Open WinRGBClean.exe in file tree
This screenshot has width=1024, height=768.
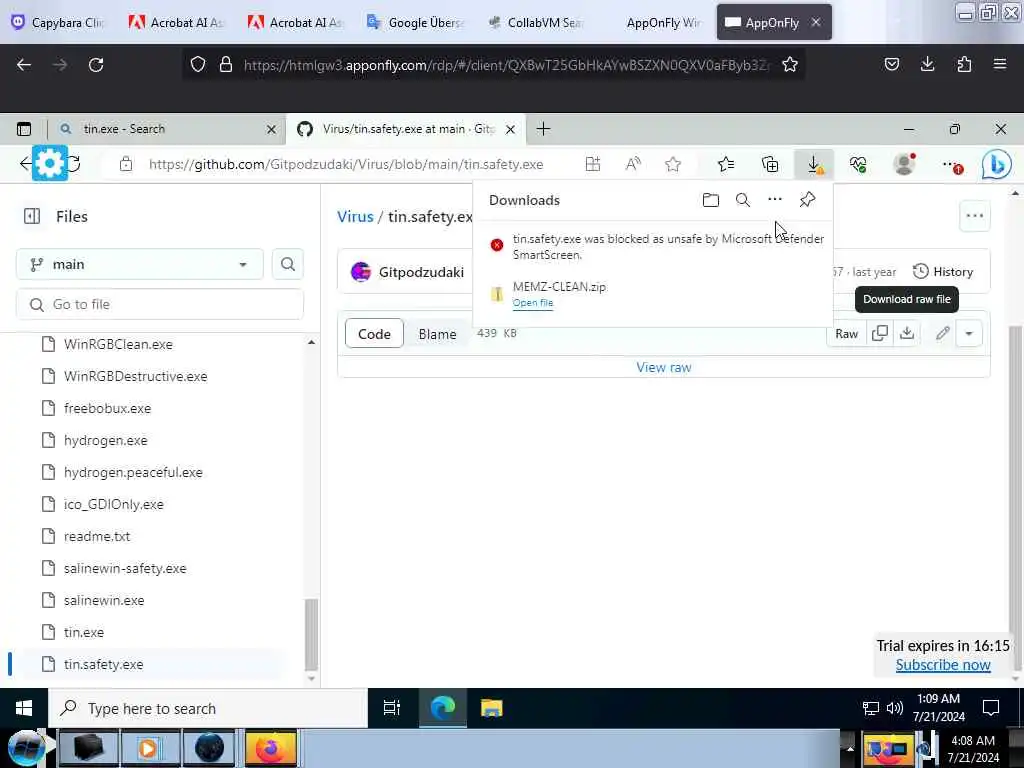tap(118, 344)
